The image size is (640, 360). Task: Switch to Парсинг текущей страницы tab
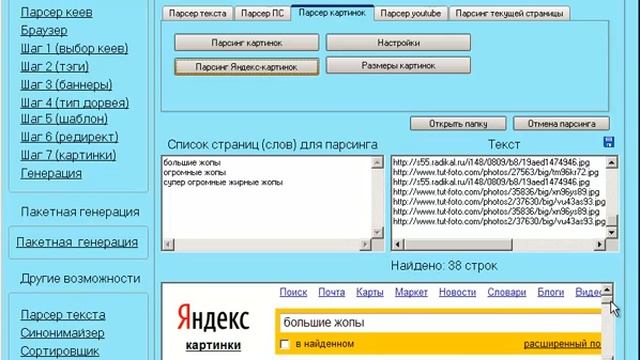pos(509,13)
